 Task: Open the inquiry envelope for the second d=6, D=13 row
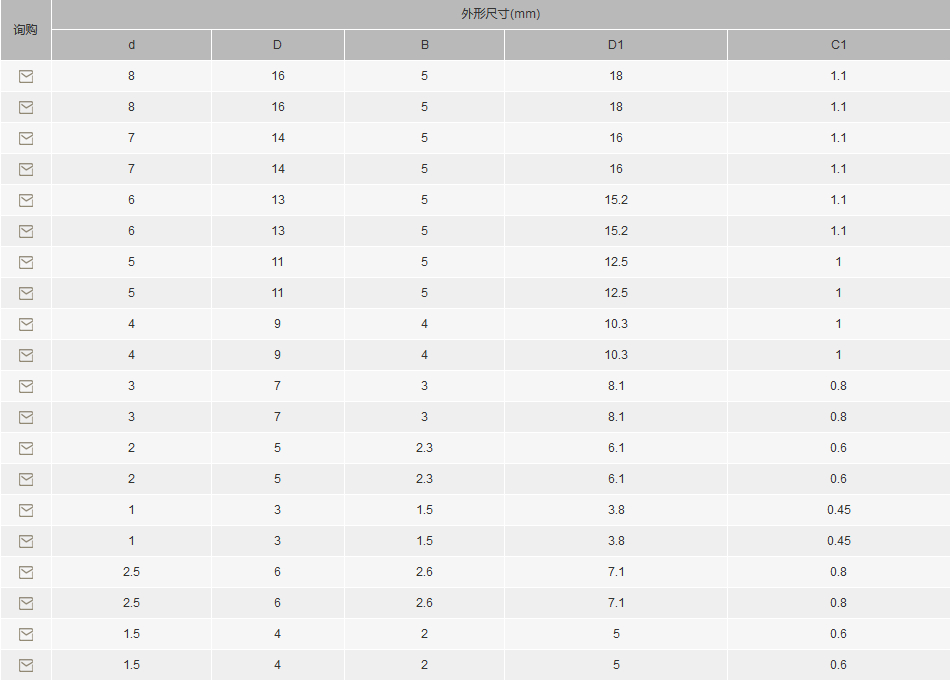pyautogui.click(x=26, y=231)
